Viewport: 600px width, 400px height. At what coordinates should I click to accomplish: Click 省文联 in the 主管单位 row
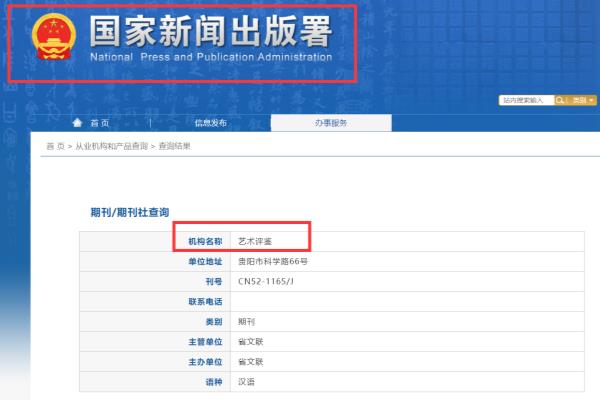tap(251, 341)
